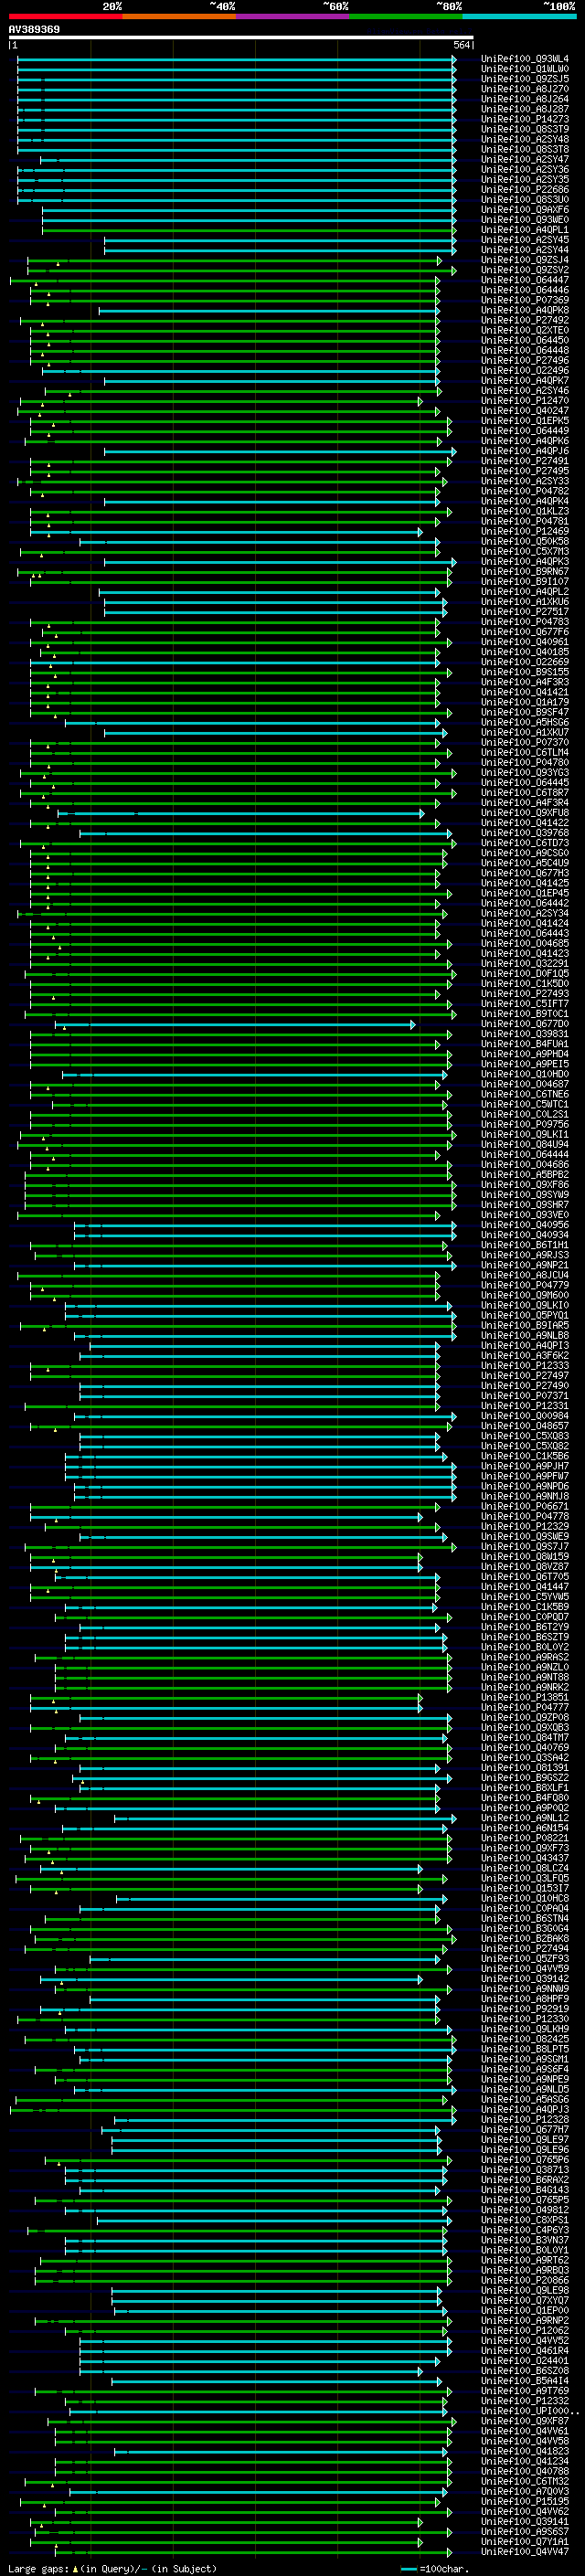The image size is (585, 2576).
Task: Select the UniRef100_A4QPL1 label
Action: pyautogui.click(x=525, y=230)
